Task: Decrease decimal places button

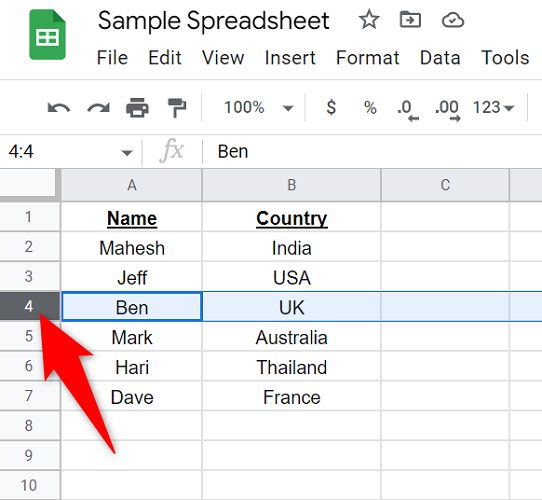Action: pos(407,110)
